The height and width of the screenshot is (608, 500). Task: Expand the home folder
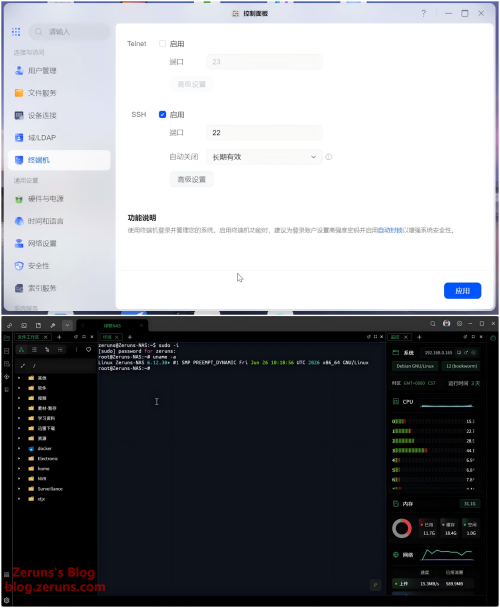19,469
